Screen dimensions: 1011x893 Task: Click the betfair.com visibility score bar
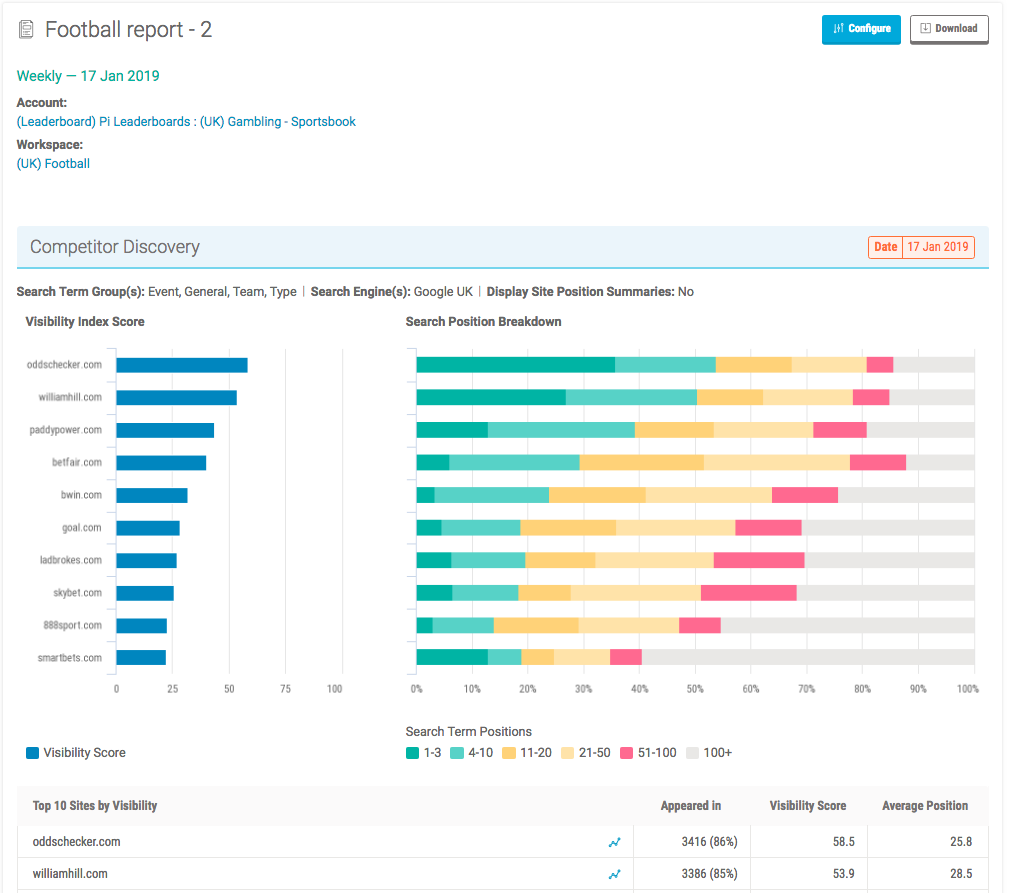coord(161,463)
